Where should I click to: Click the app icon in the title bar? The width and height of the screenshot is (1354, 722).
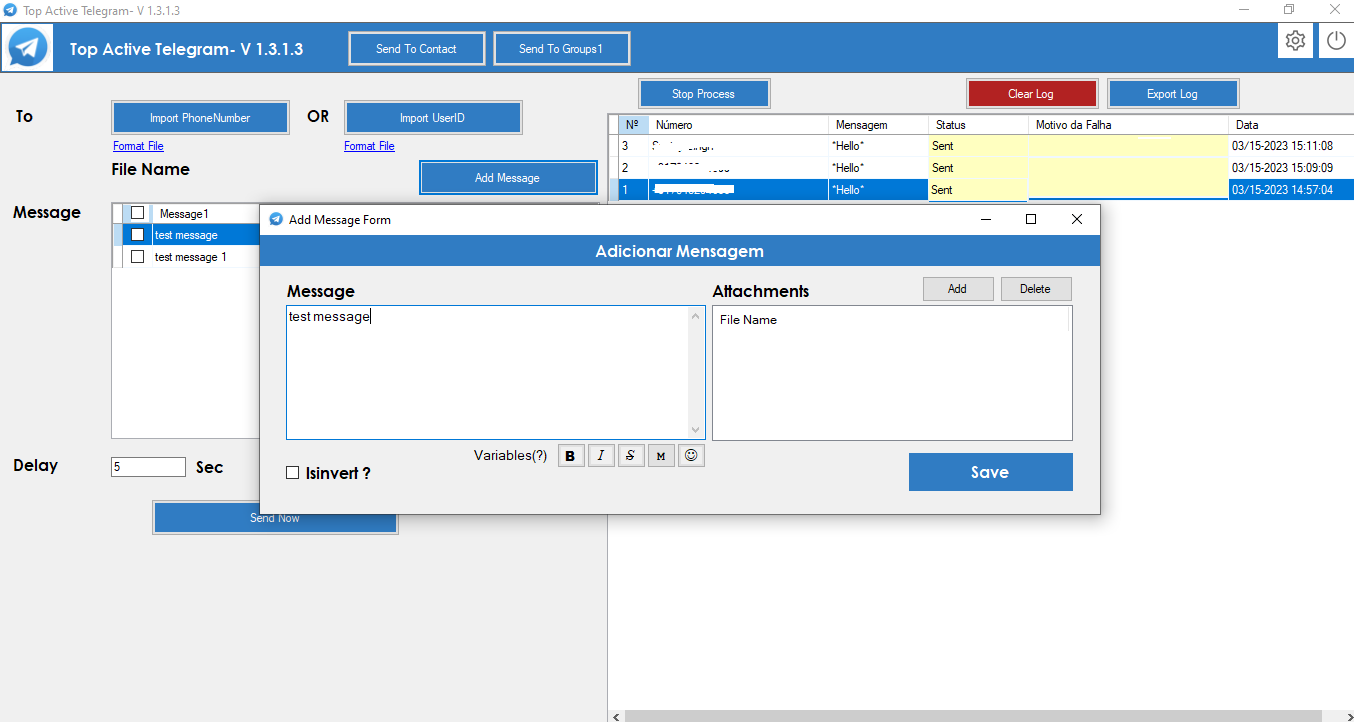point(10,10)
